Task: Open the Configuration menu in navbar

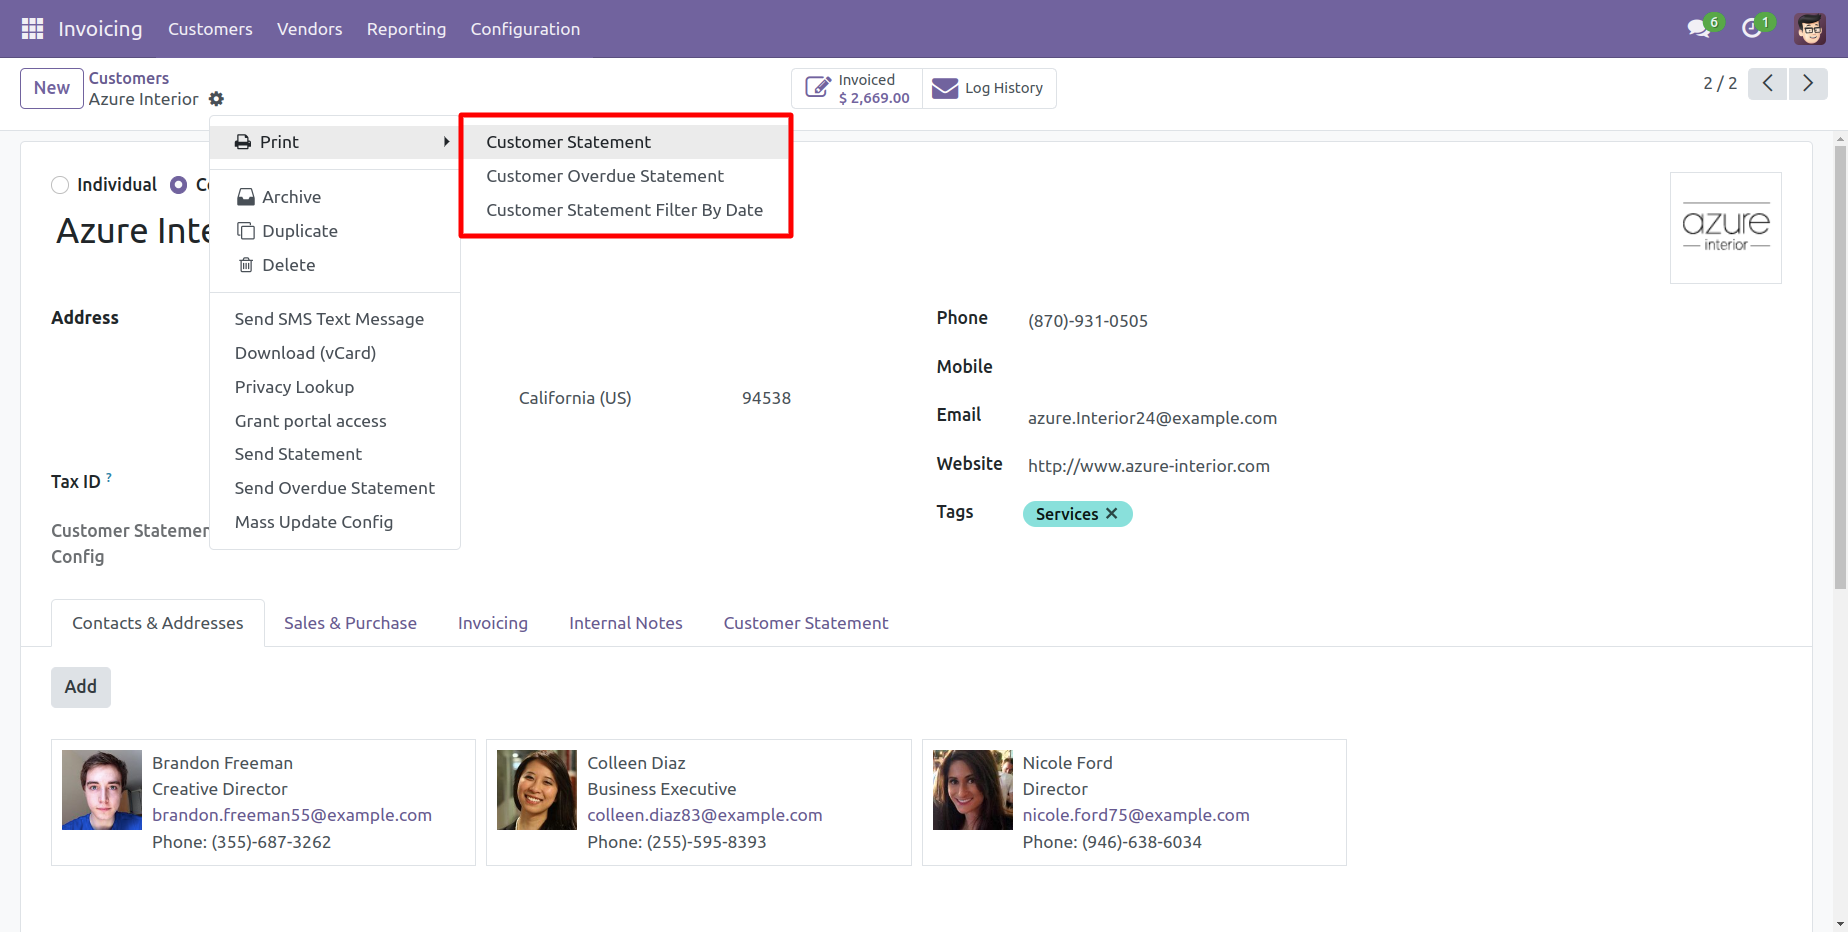Action: [x=525, y=29]
